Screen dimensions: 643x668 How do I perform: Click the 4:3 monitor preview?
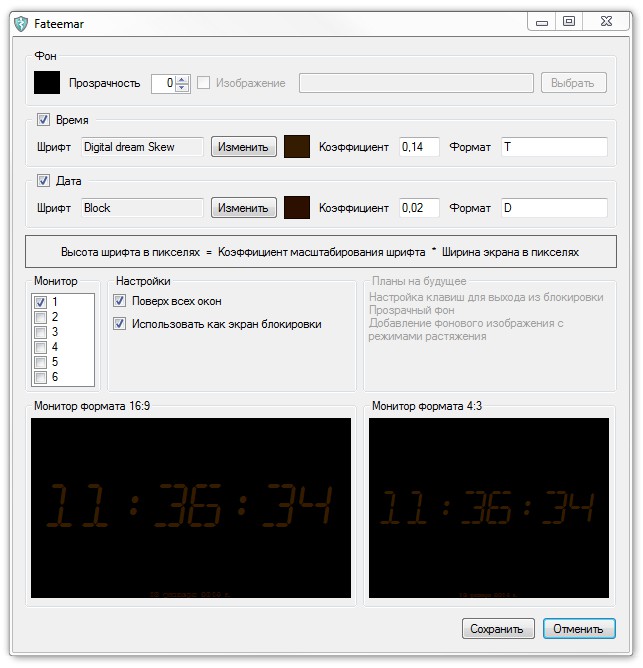[x=489, y=508]
